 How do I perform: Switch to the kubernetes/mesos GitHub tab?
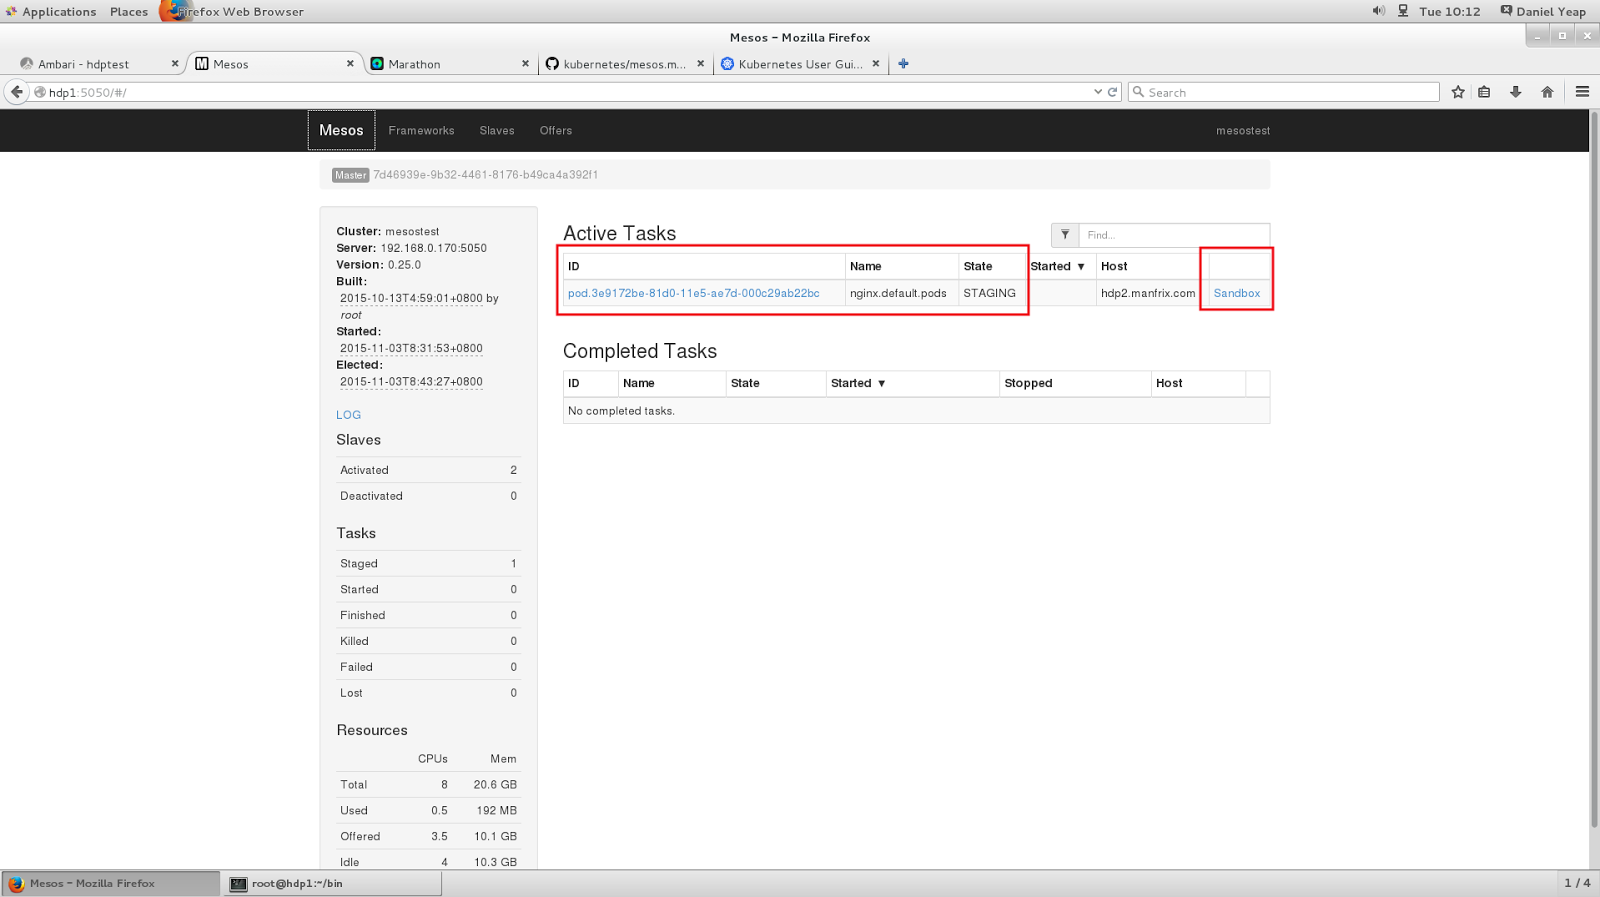[624, 64]
